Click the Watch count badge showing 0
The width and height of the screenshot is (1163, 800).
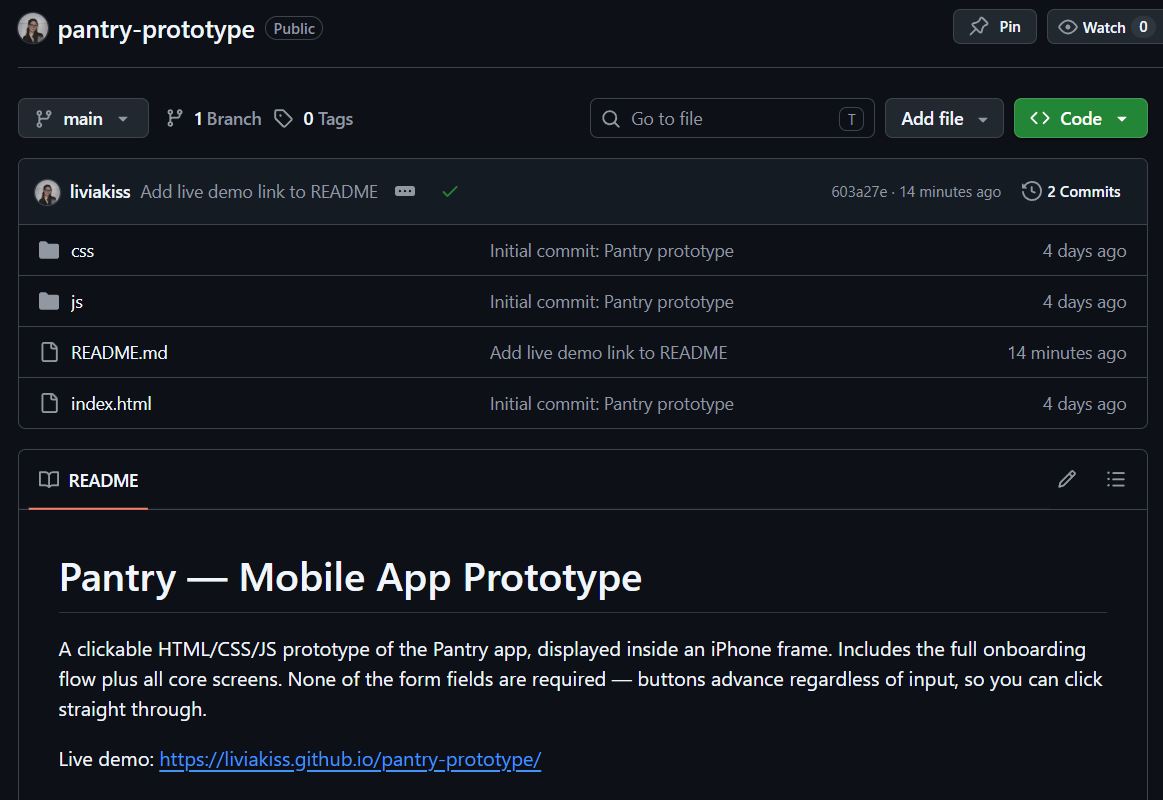[1143, 27]
